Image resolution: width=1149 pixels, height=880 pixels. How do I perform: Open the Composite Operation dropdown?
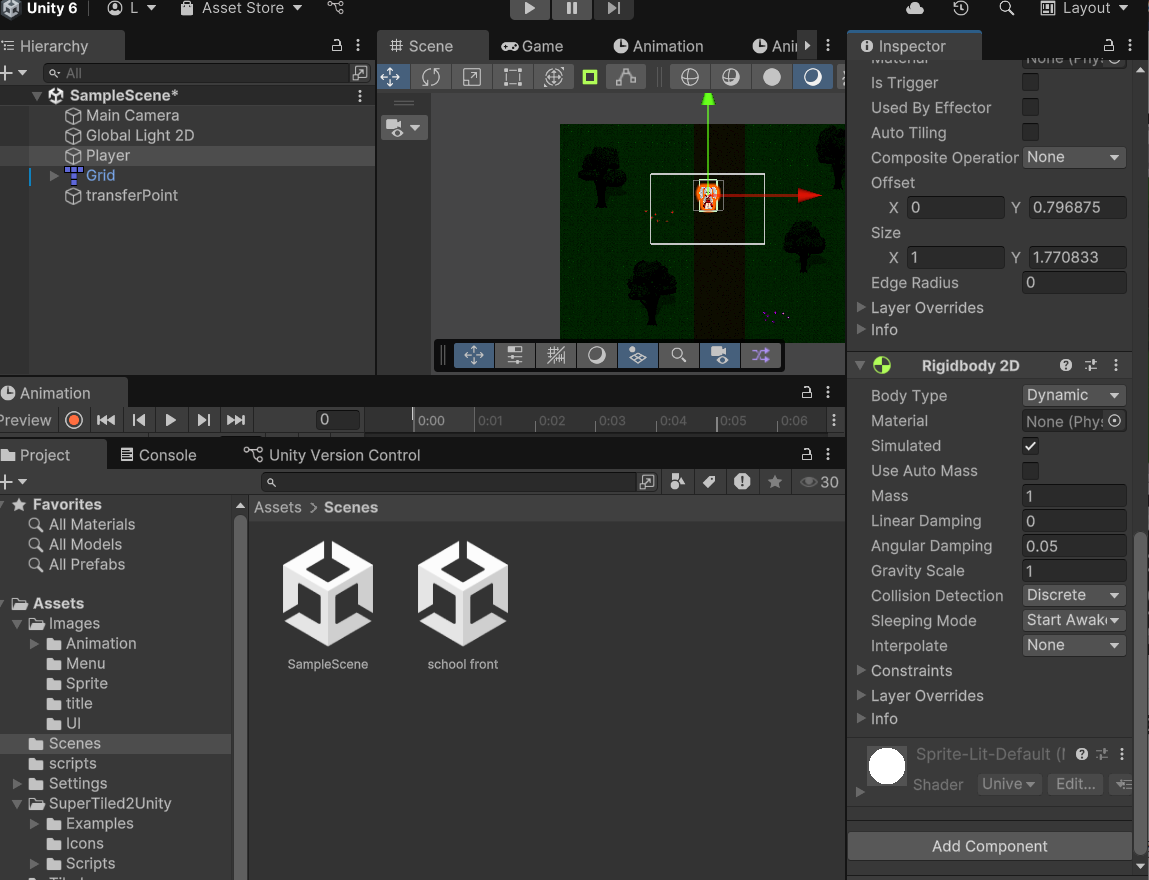pyautogui.click(x=1074, y=157)
